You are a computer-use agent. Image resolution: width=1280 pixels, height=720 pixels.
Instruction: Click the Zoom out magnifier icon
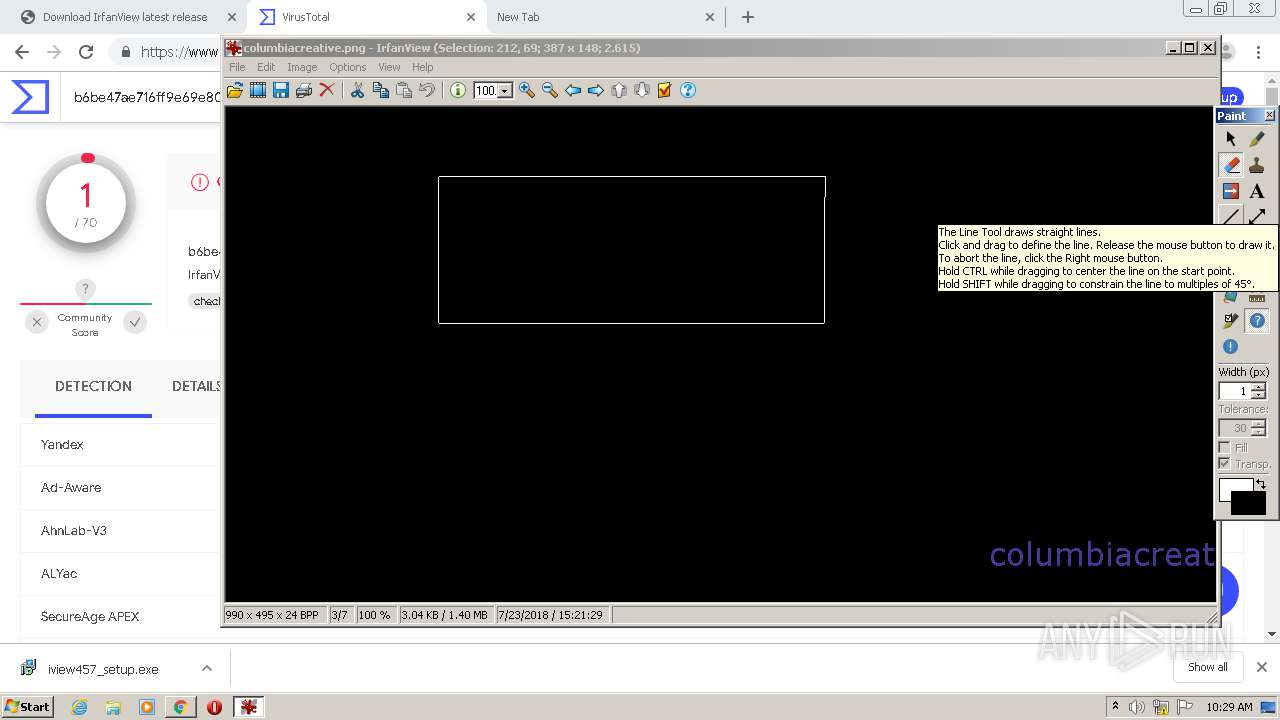[550, 90]
